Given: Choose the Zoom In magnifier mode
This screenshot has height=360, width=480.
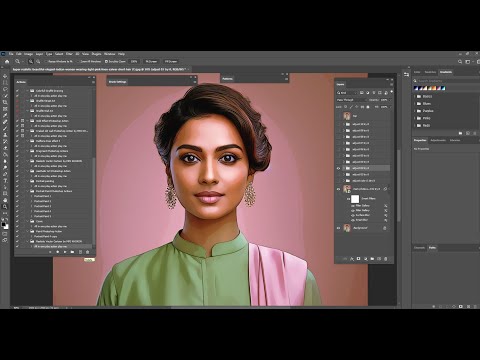Looking at the screenshot, I should [31, 61].
